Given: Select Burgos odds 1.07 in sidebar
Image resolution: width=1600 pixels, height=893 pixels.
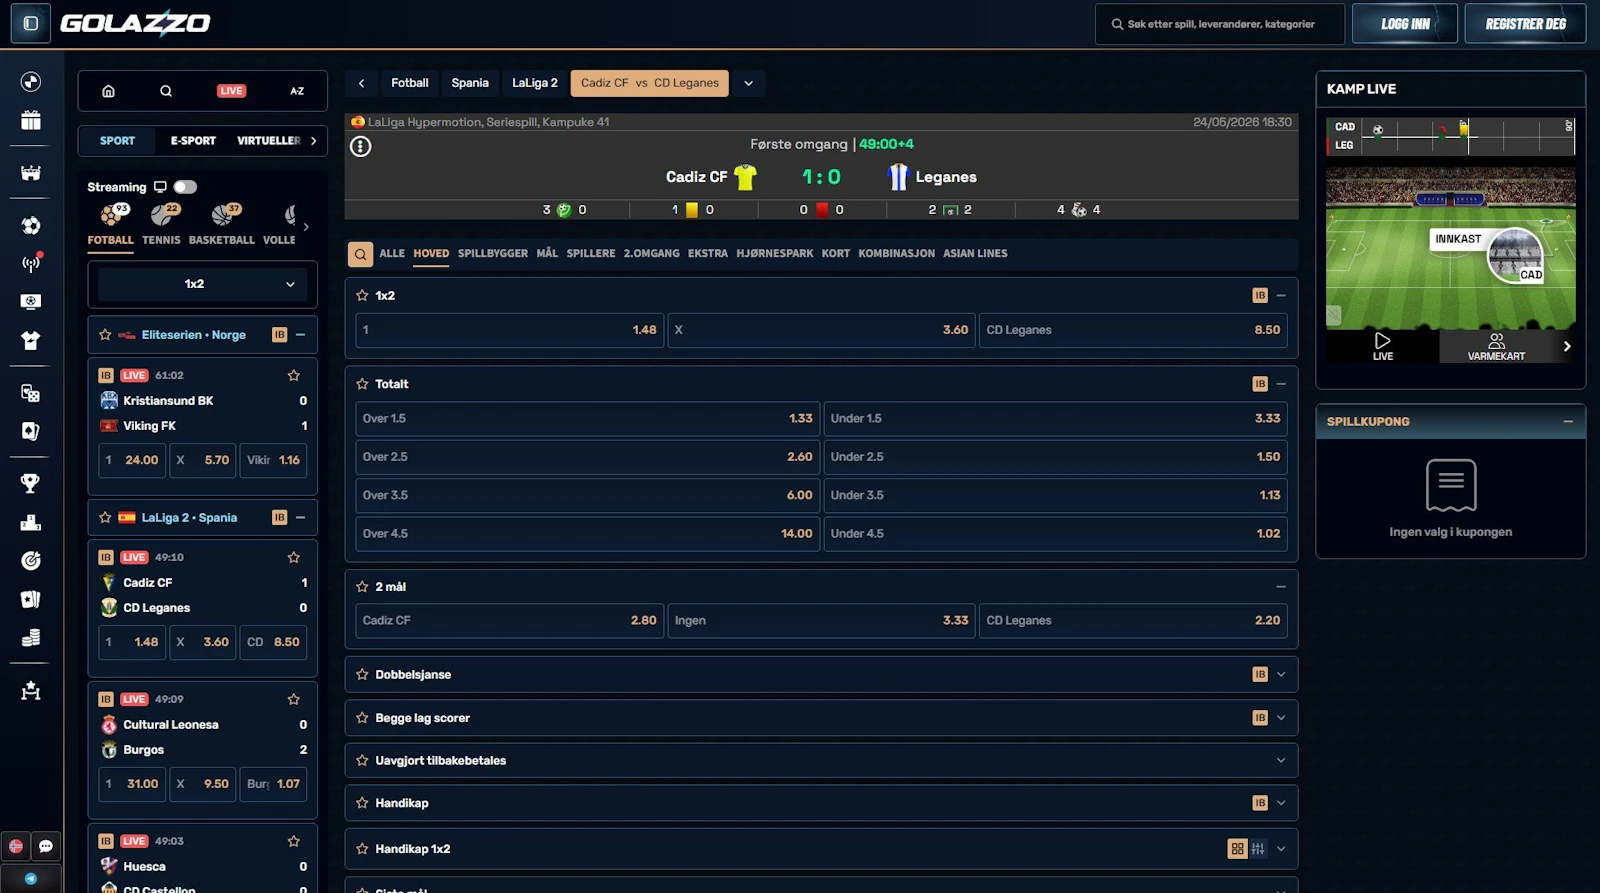Looking at the screenshot, I should 273,784.
